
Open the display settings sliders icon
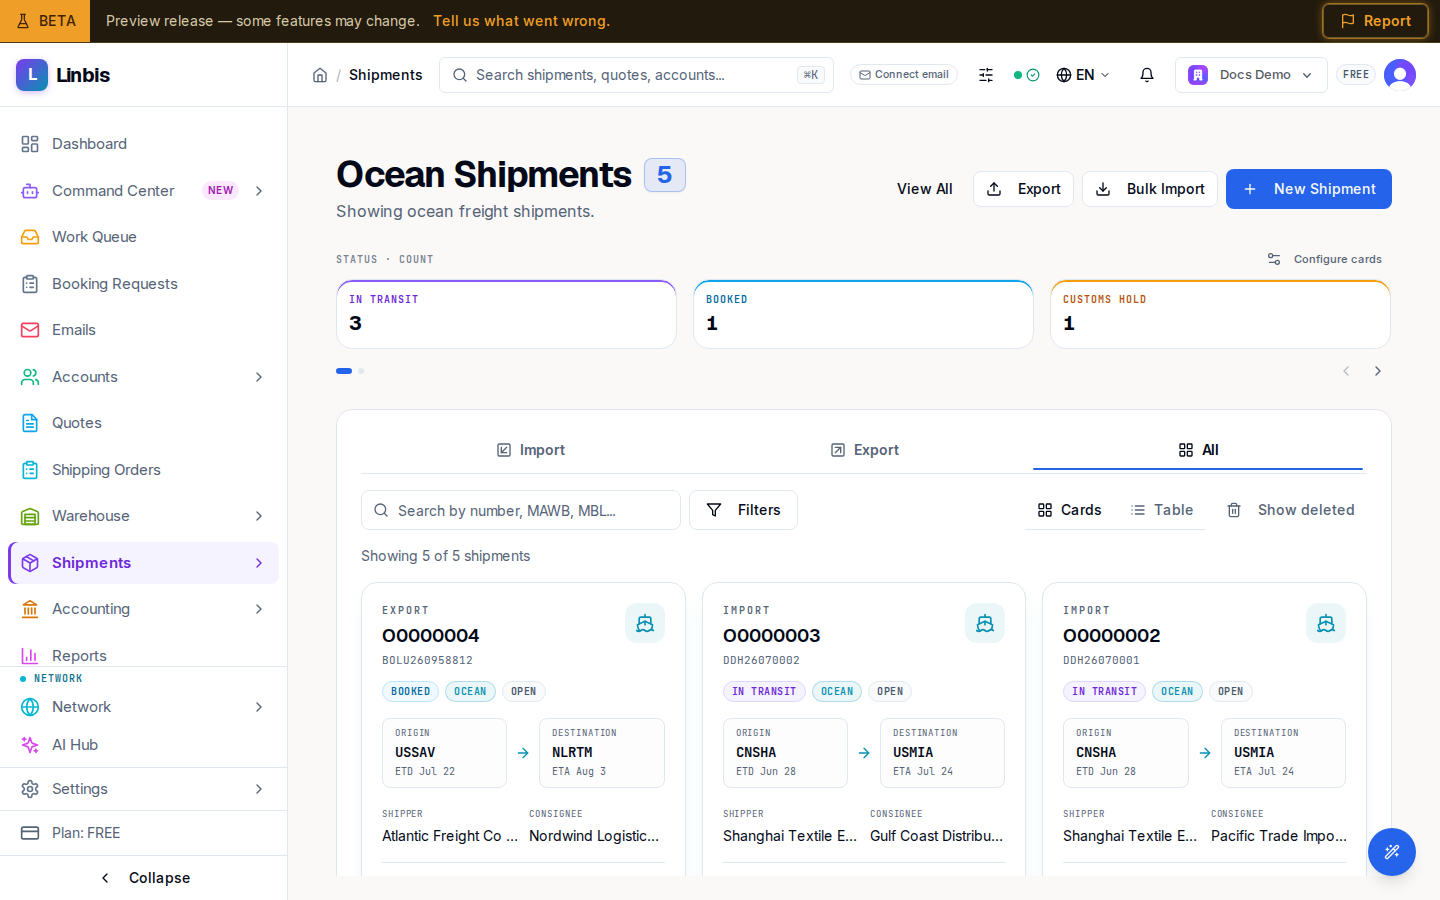click(x=986, y=75)
